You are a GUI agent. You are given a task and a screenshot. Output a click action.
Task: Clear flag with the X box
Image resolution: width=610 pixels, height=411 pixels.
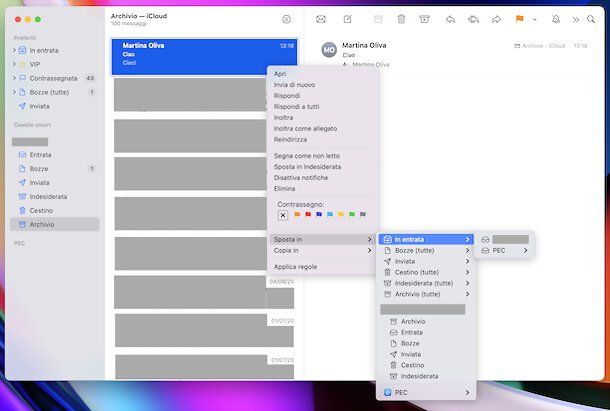click(283, 215)
